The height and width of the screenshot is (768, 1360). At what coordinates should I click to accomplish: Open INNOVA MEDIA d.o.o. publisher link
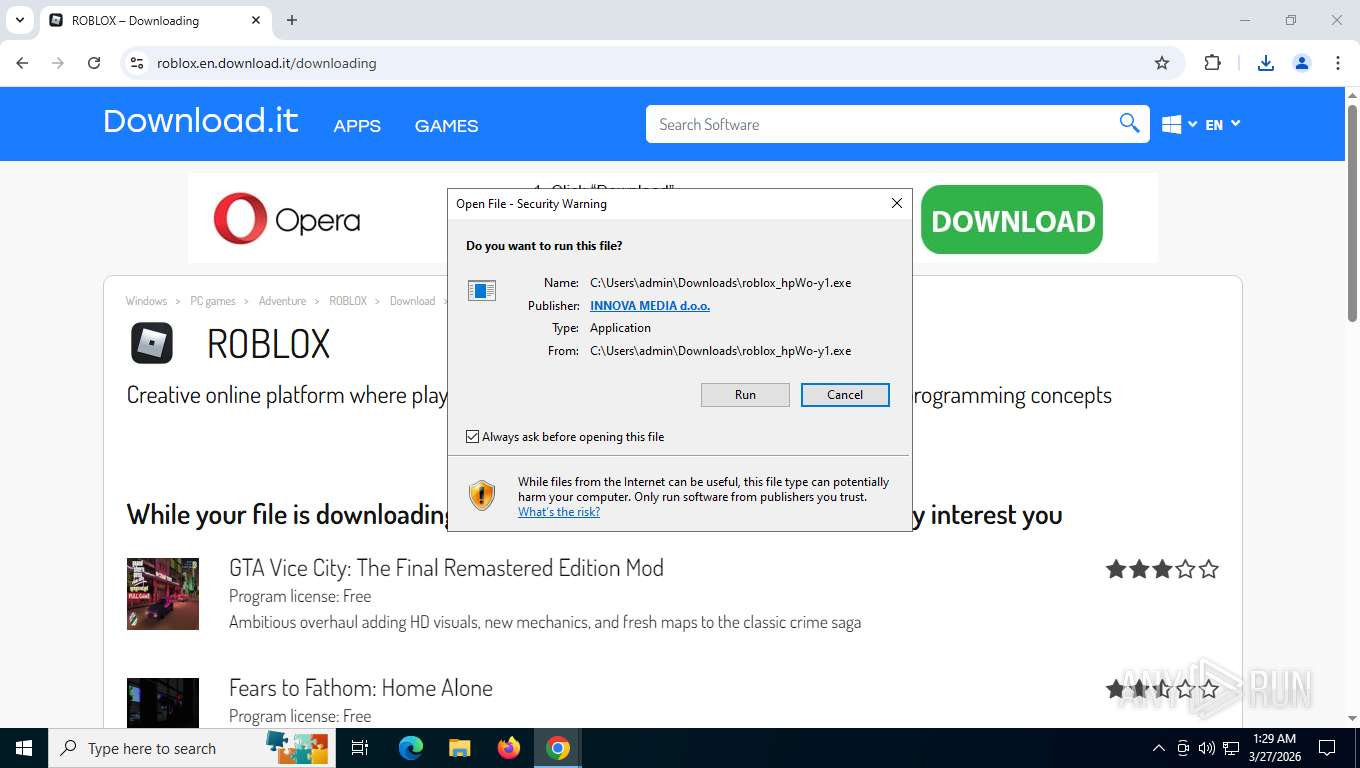pos(650,306)
